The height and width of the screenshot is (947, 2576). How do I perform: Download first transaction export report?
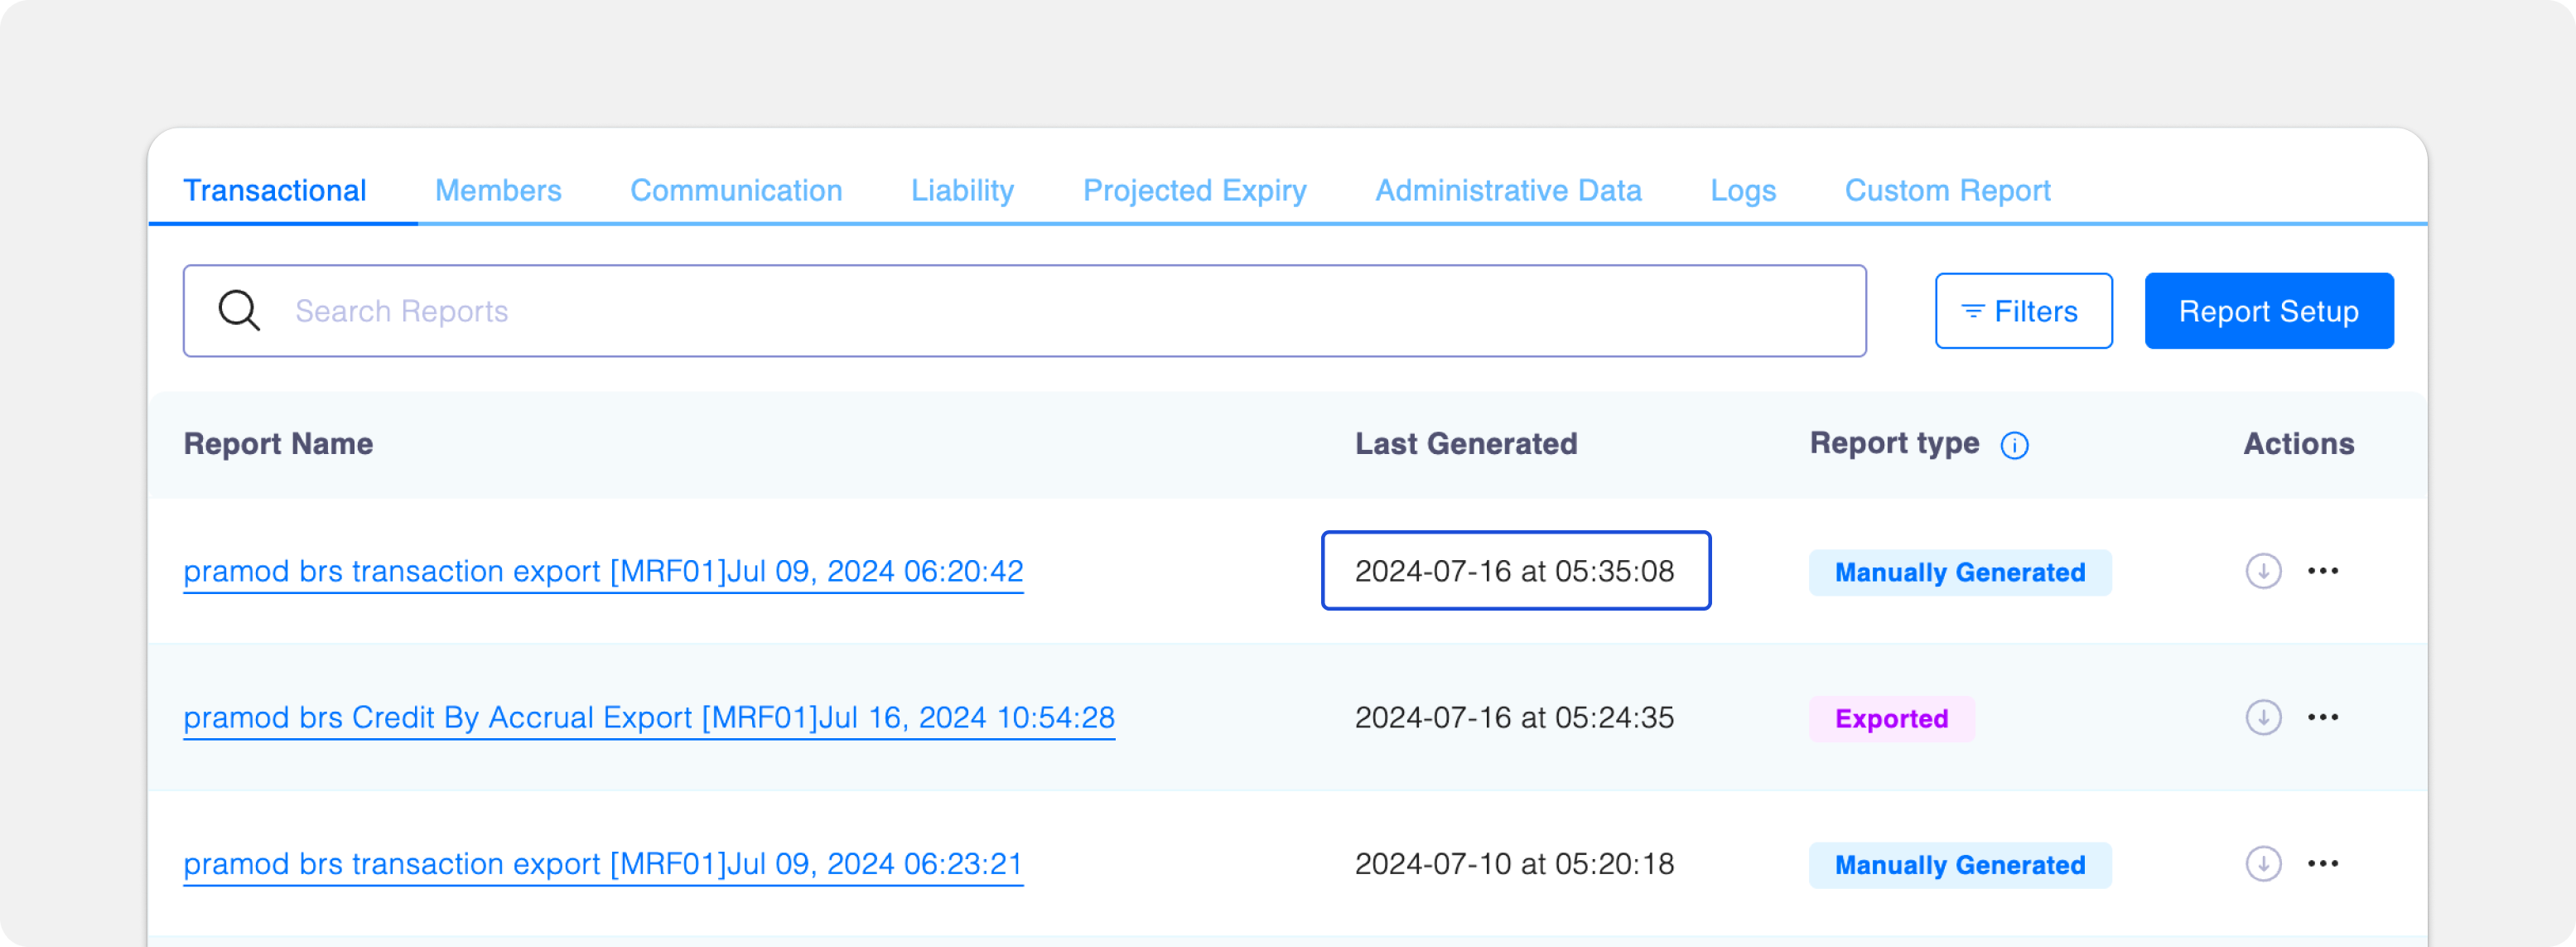[2263, 571]
